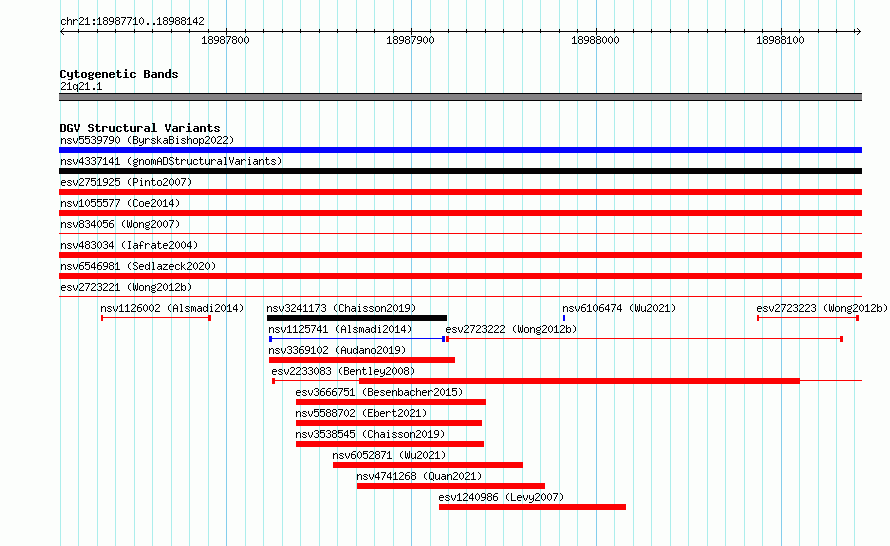This screenshot has width=890, height=546.
Task: Select the blue nsv1125741 variant line
Action: point(357,339)
